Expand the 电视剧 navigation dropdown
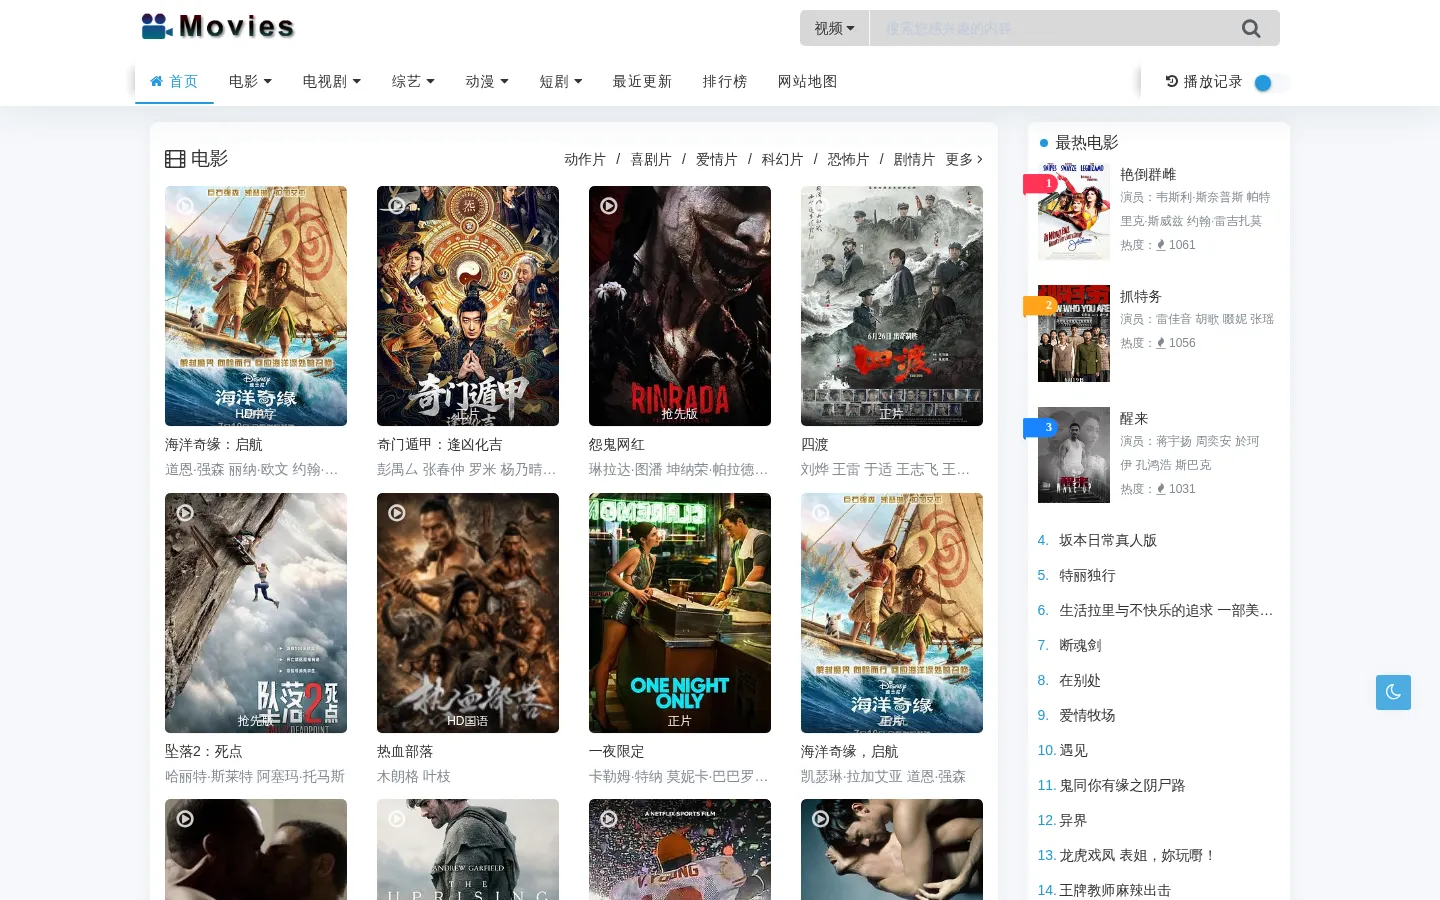This screenshot has height=900, width=1440. click(332, 81)
